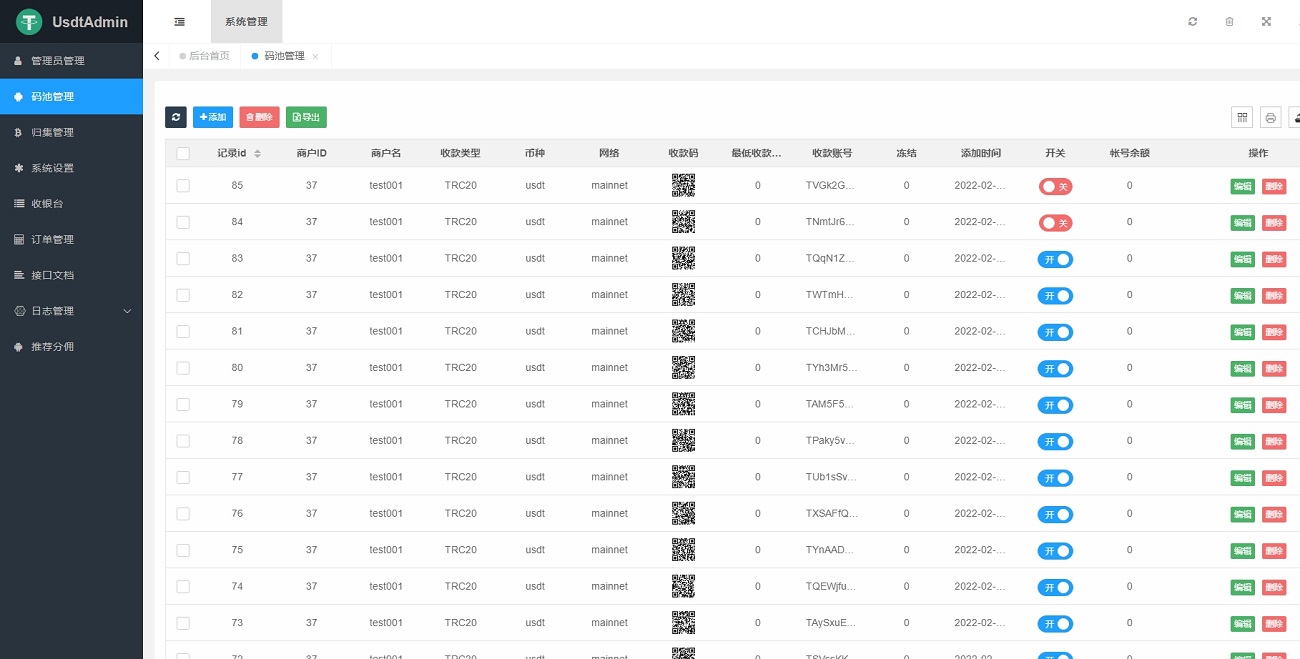
Task: Expand the 日志管理 sidebar menu
Action: click(71, 311)
